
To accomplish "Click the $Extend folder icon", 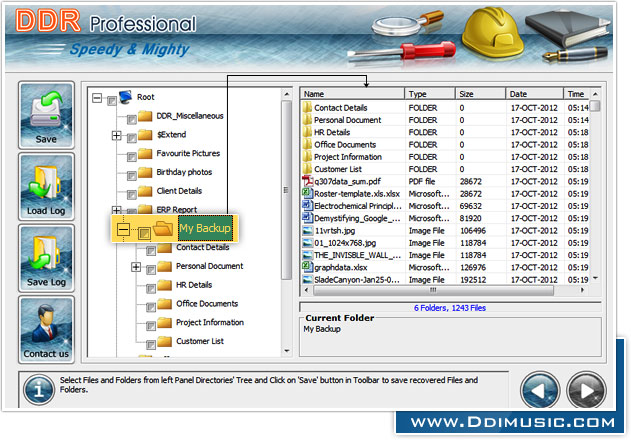I will tap(145, 135).
